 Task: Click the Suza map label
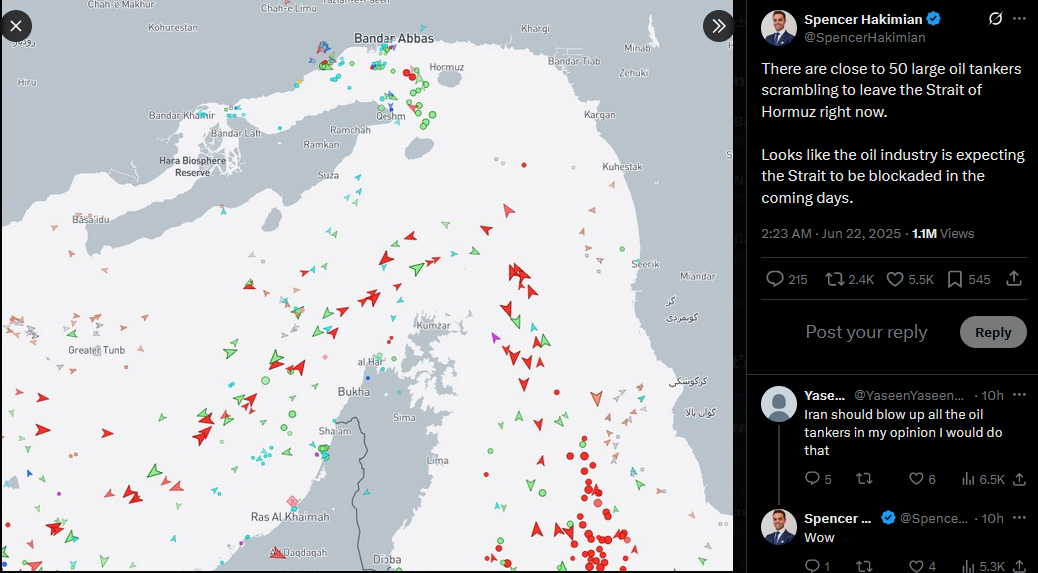(328, 175)
